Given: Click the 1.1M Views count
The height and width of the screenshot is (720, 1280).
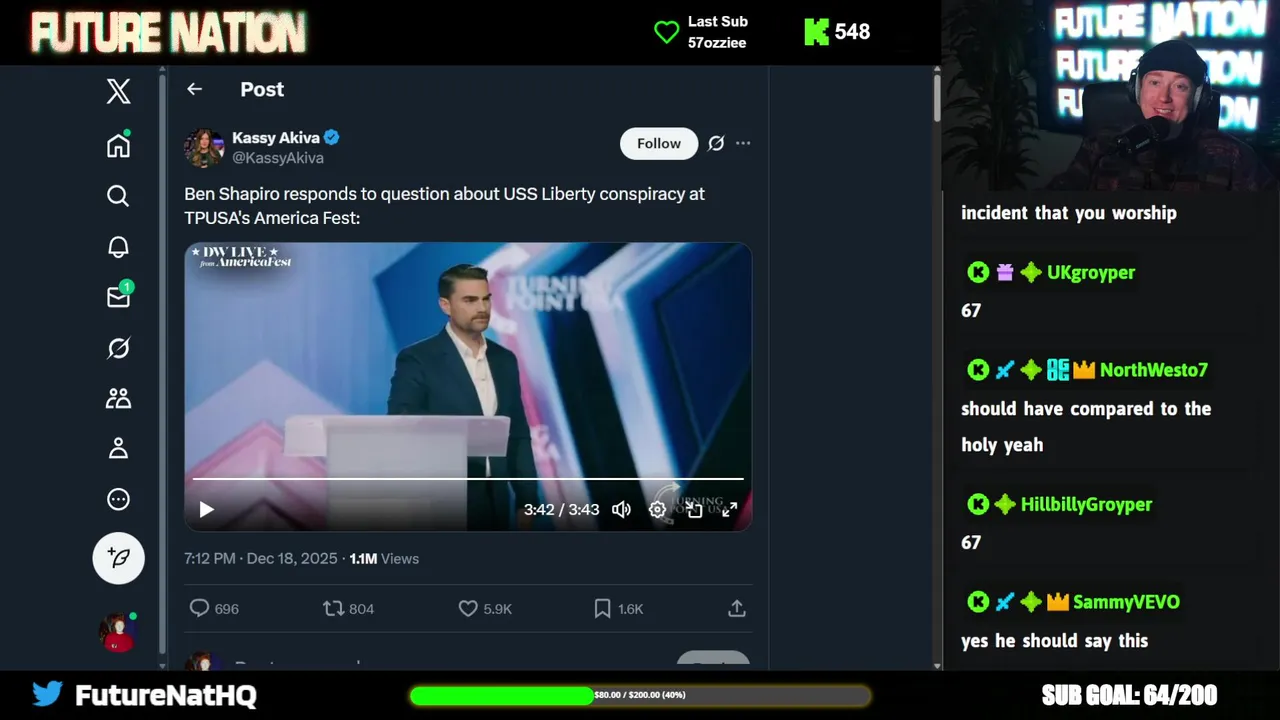Looking at the screenshot, I should coord(384,559).
